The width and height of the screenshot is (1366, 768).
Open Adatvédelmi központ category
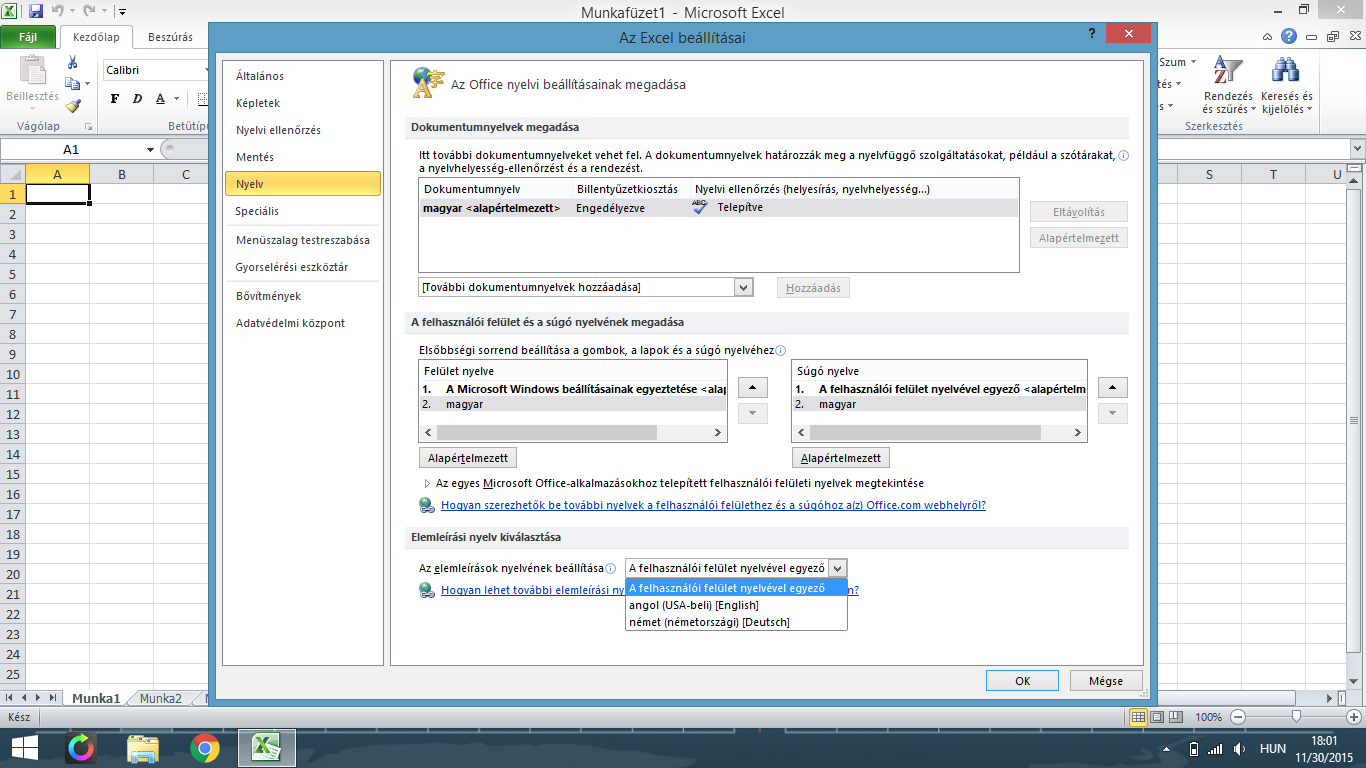(303, 323)
